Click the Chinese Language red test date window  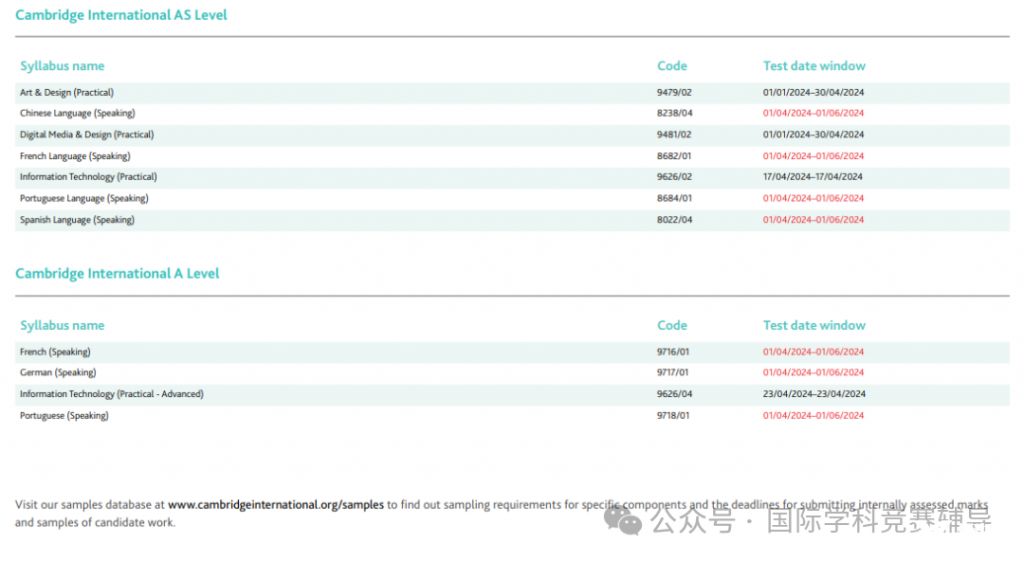pos(813,113)
